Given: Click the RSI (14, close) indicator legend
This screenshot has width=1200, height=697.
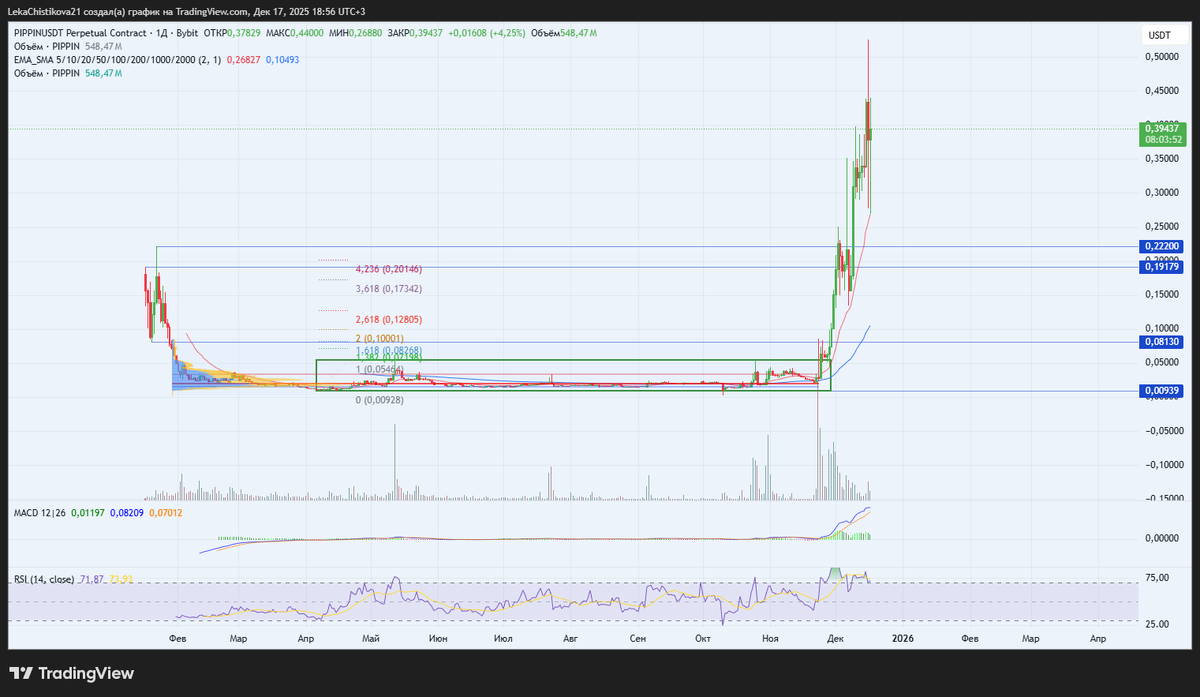Looking at the screenshot, I should point(43,579).
